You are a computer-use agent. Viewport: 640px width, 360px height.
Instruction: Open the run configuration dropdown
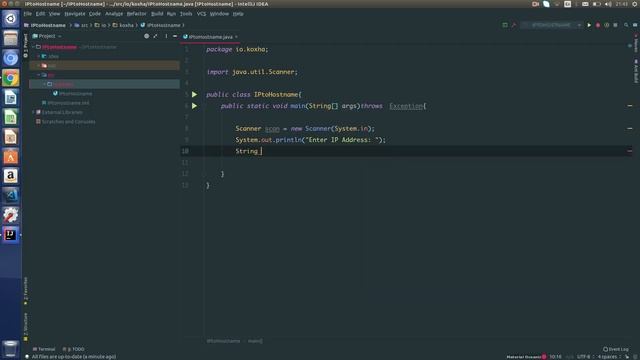[x=551, y=25]
